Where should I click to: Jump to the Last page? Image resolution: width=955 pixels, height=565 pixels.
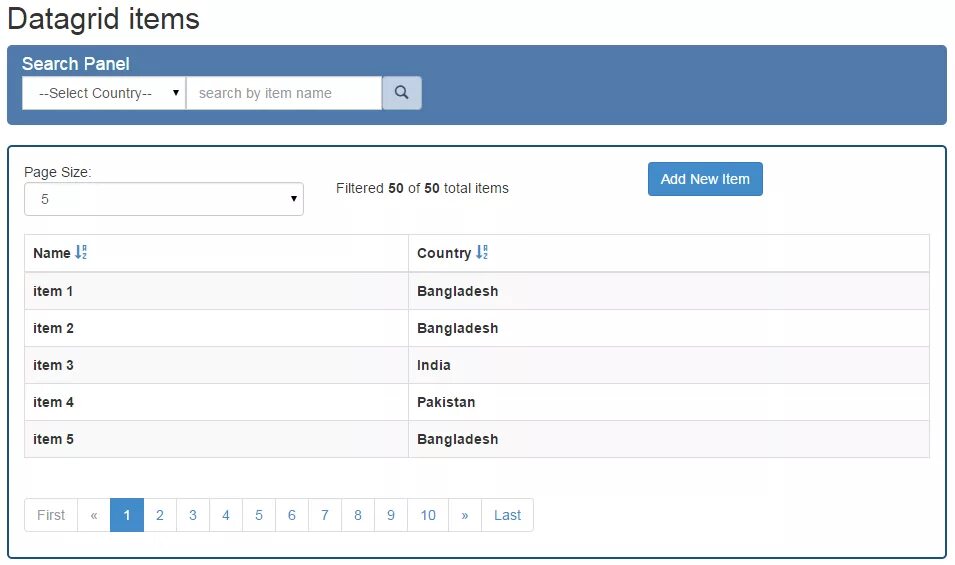pos(507,515)
